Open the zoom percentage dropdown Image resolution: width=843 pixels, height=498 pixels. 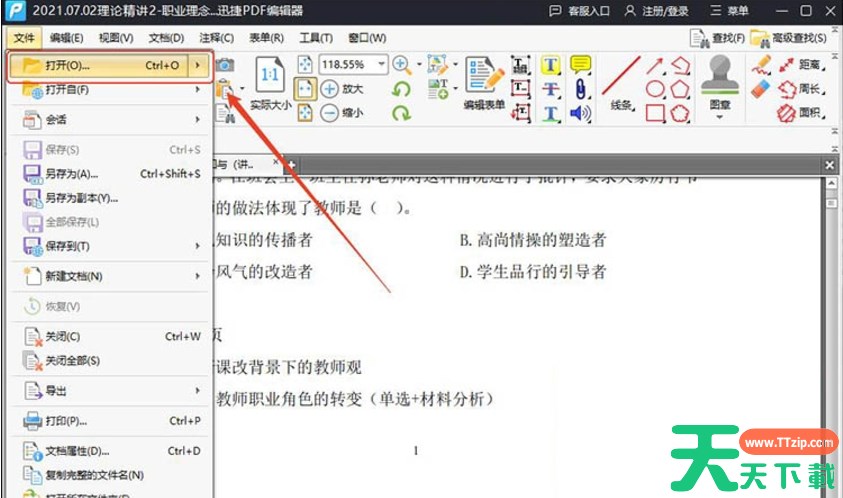(x=381, y=64)
